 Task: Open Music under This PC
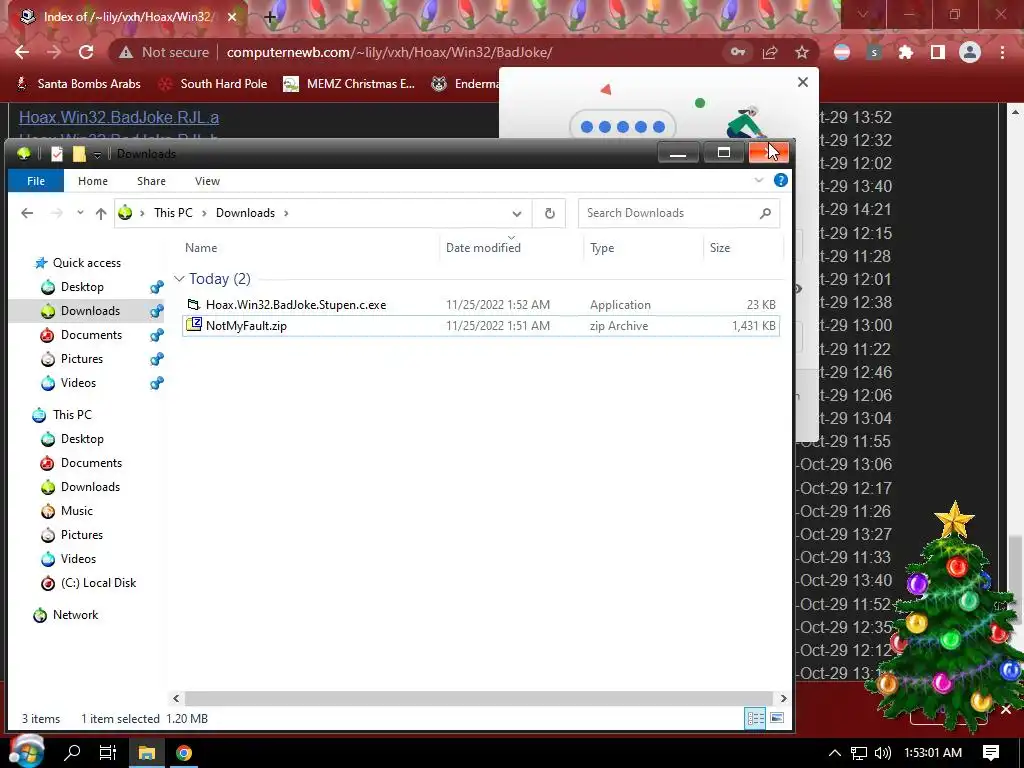click(76, 511)
